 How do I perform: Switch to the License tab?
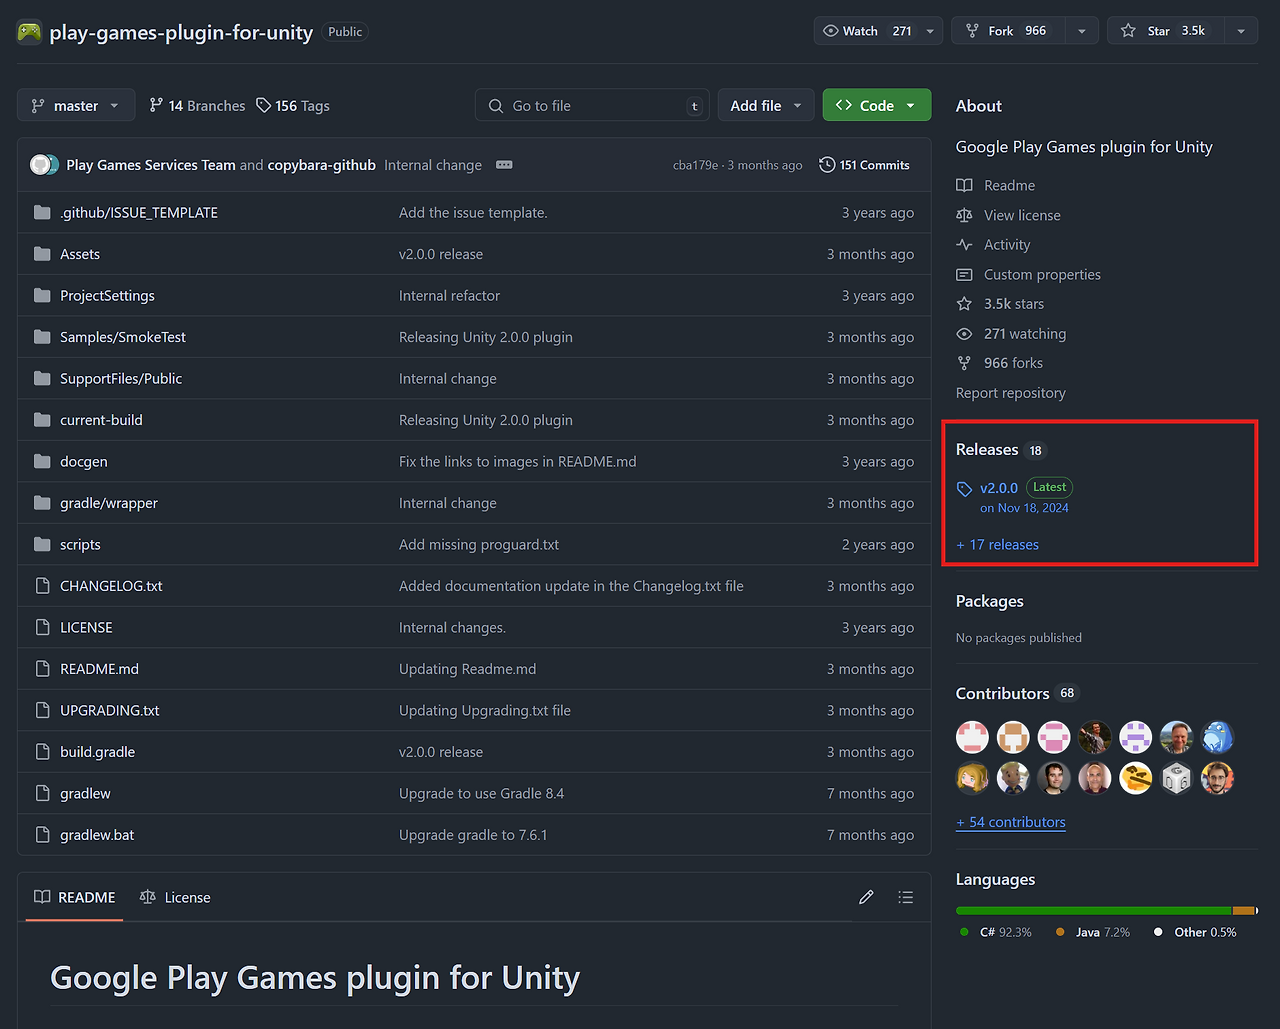pos(175,898)
